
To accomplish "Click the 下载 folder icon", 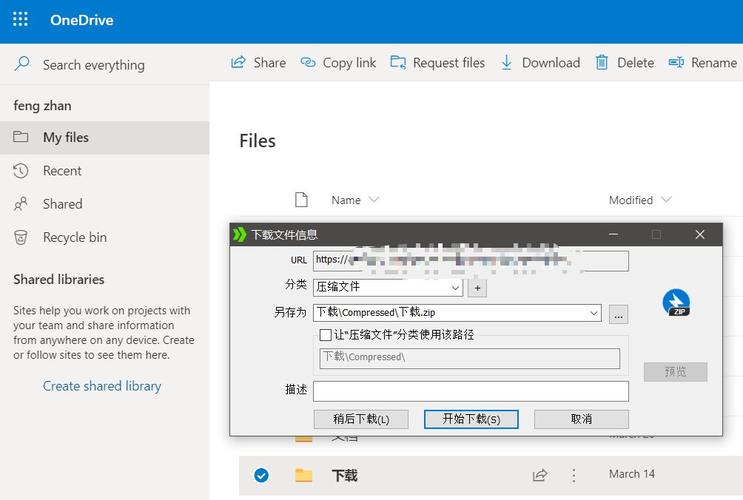I will [303, 475].
